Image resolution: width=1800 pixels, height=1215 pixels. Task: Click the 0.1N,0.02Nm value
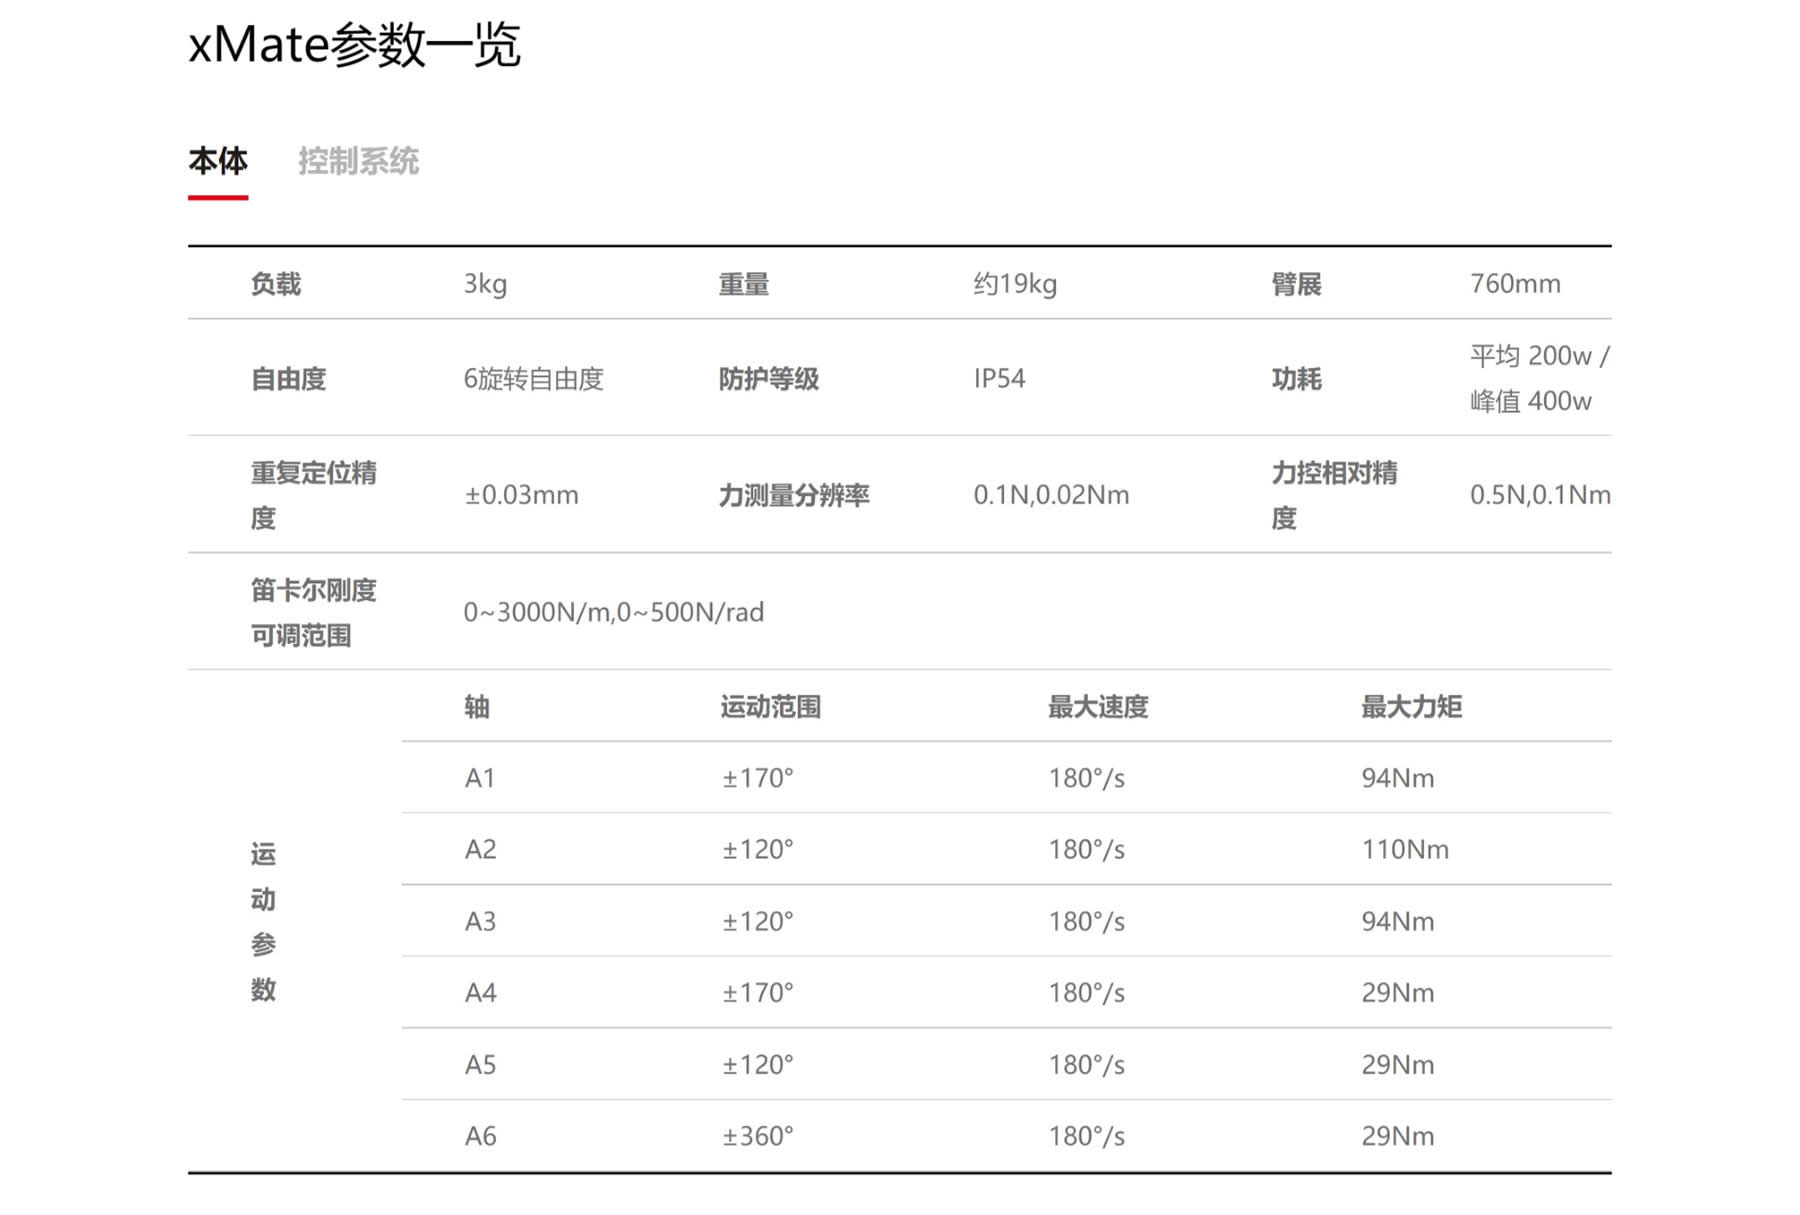[x=1051, y=495]
